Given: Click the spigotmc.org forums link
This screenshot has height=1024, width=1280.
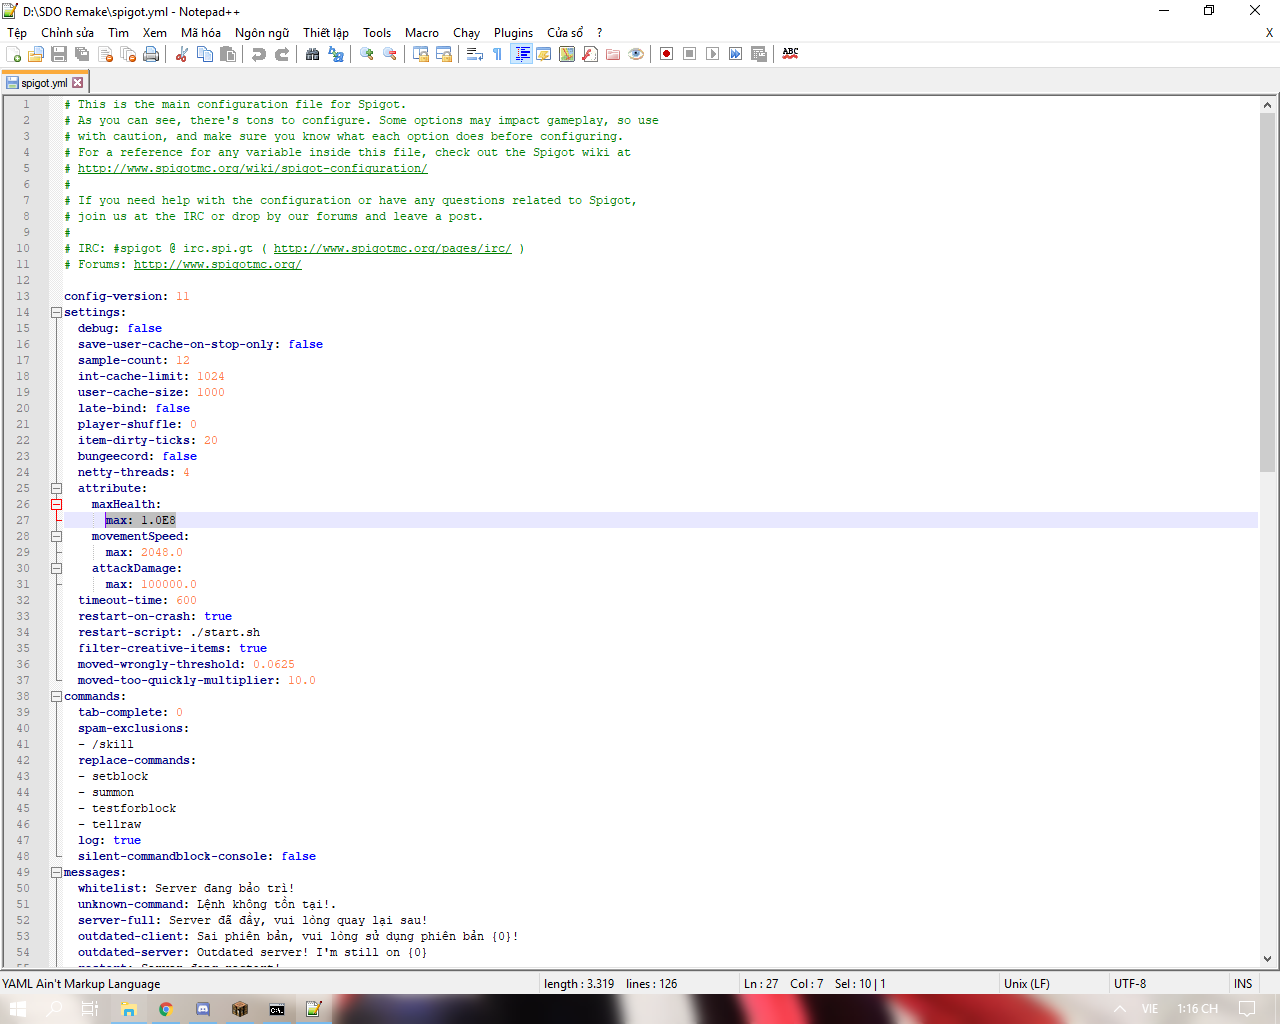Looking at the screenshot, I should [x=217, y=264].
